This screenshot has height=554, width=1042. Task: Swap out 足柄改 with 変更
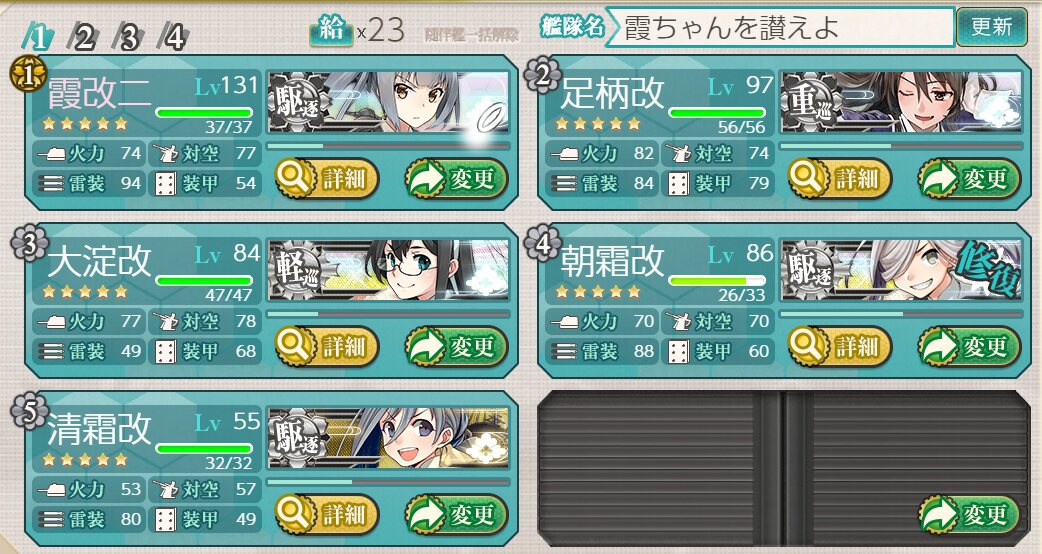click(x=970, y=179)
